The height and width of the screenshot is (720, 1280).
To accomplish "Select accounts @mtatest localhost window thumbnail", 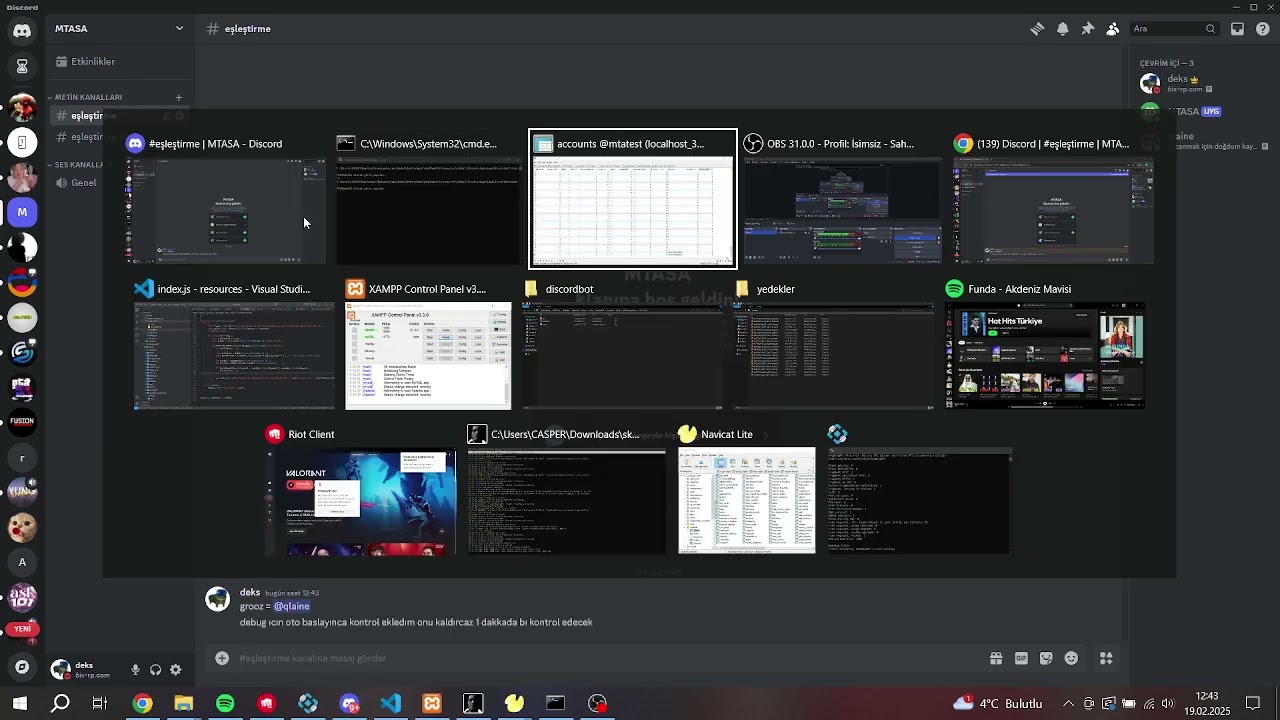I will 633,198.
